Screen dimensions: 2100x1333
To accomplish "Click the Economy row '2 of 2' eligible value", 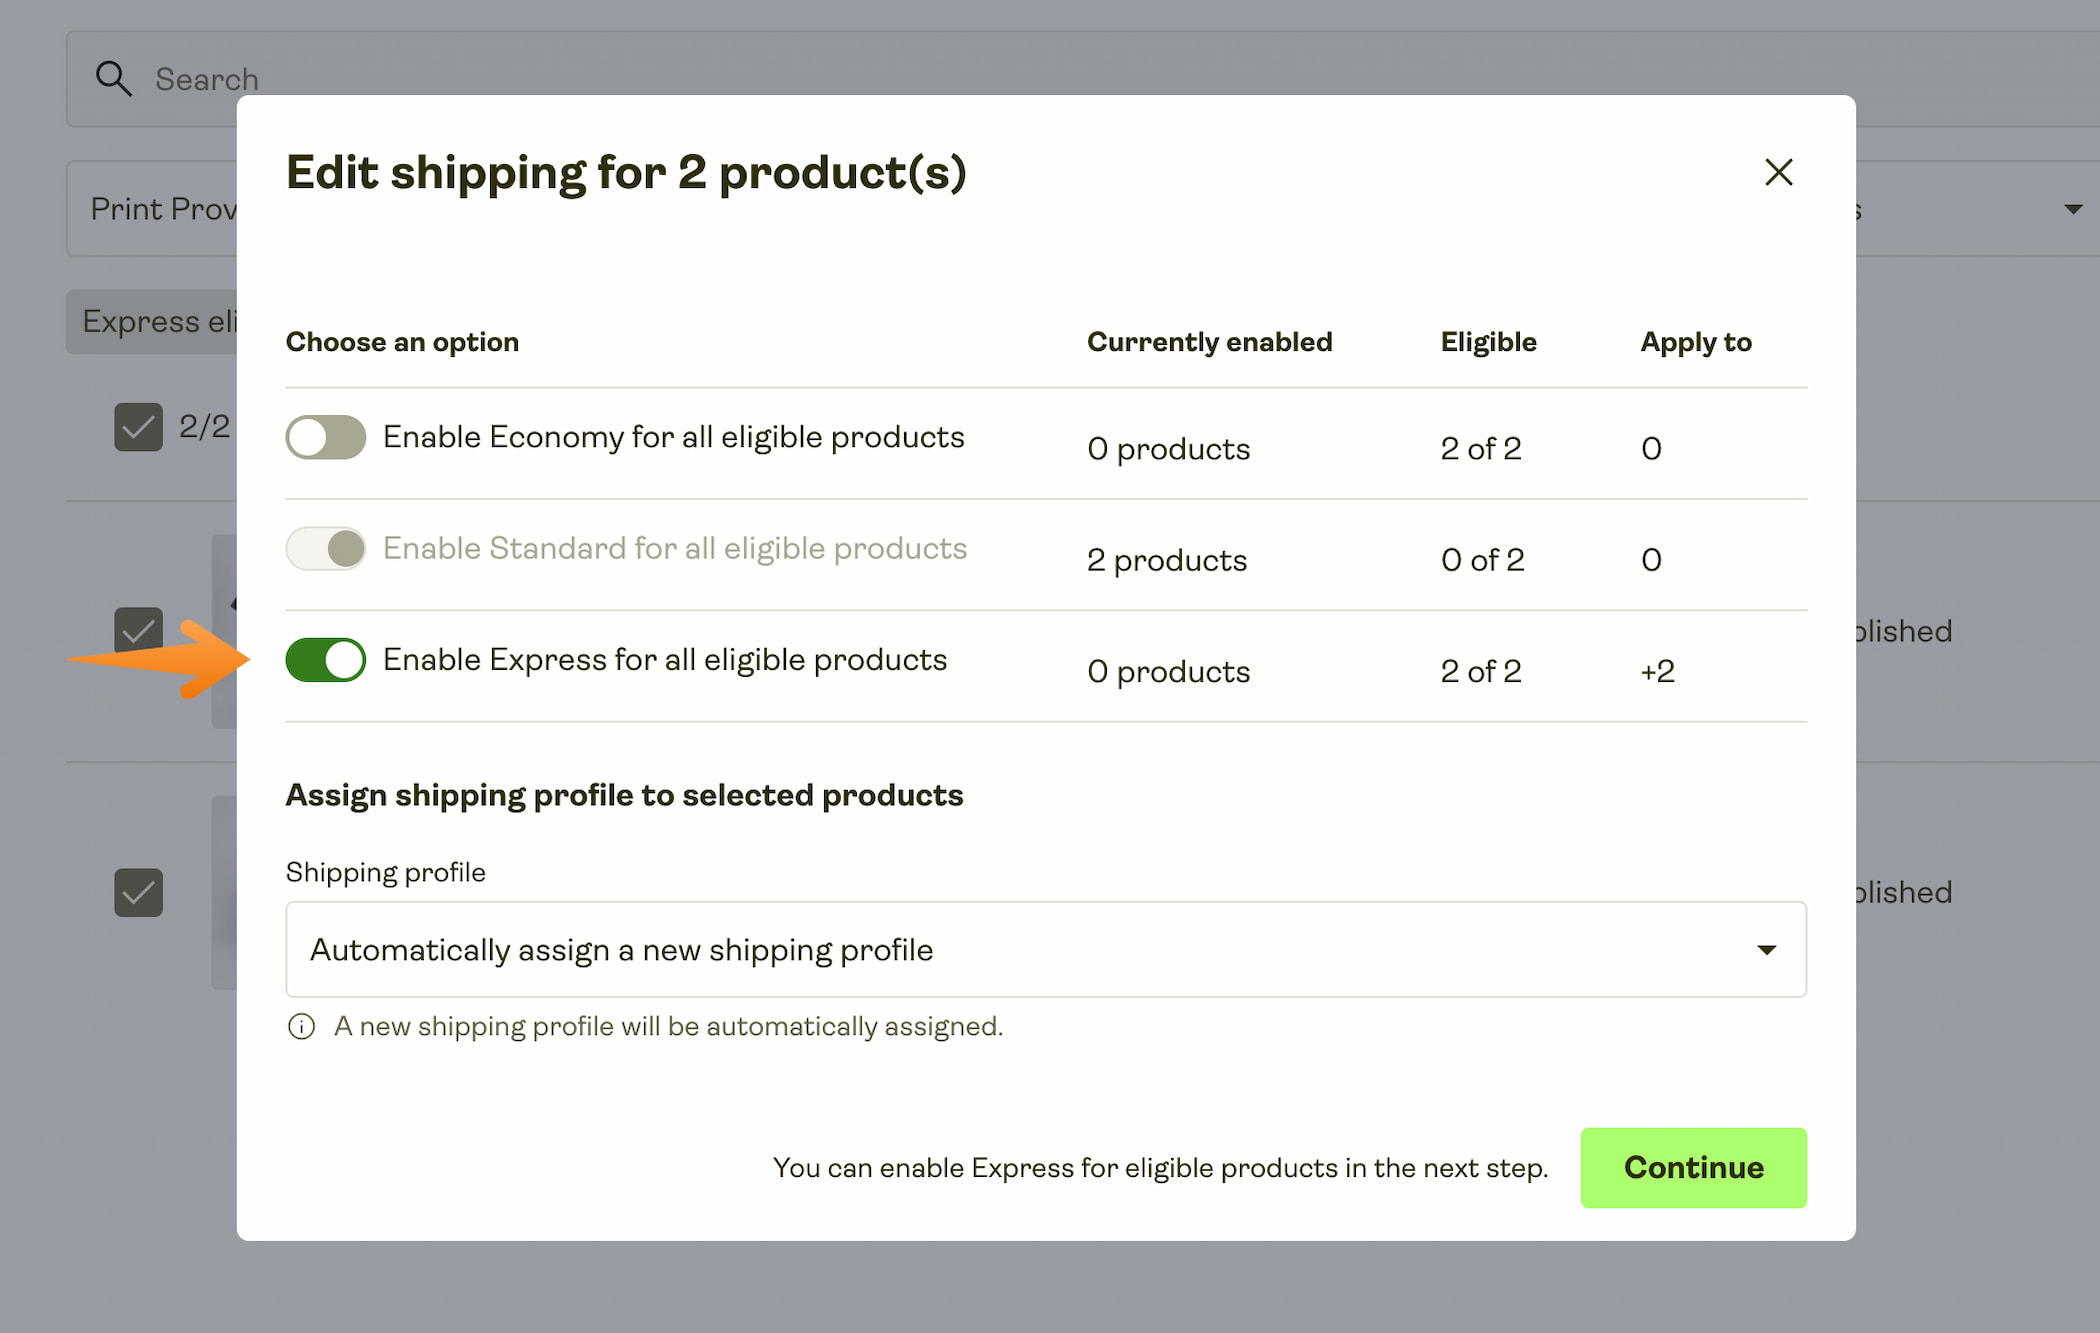I will coord(1481,448).
